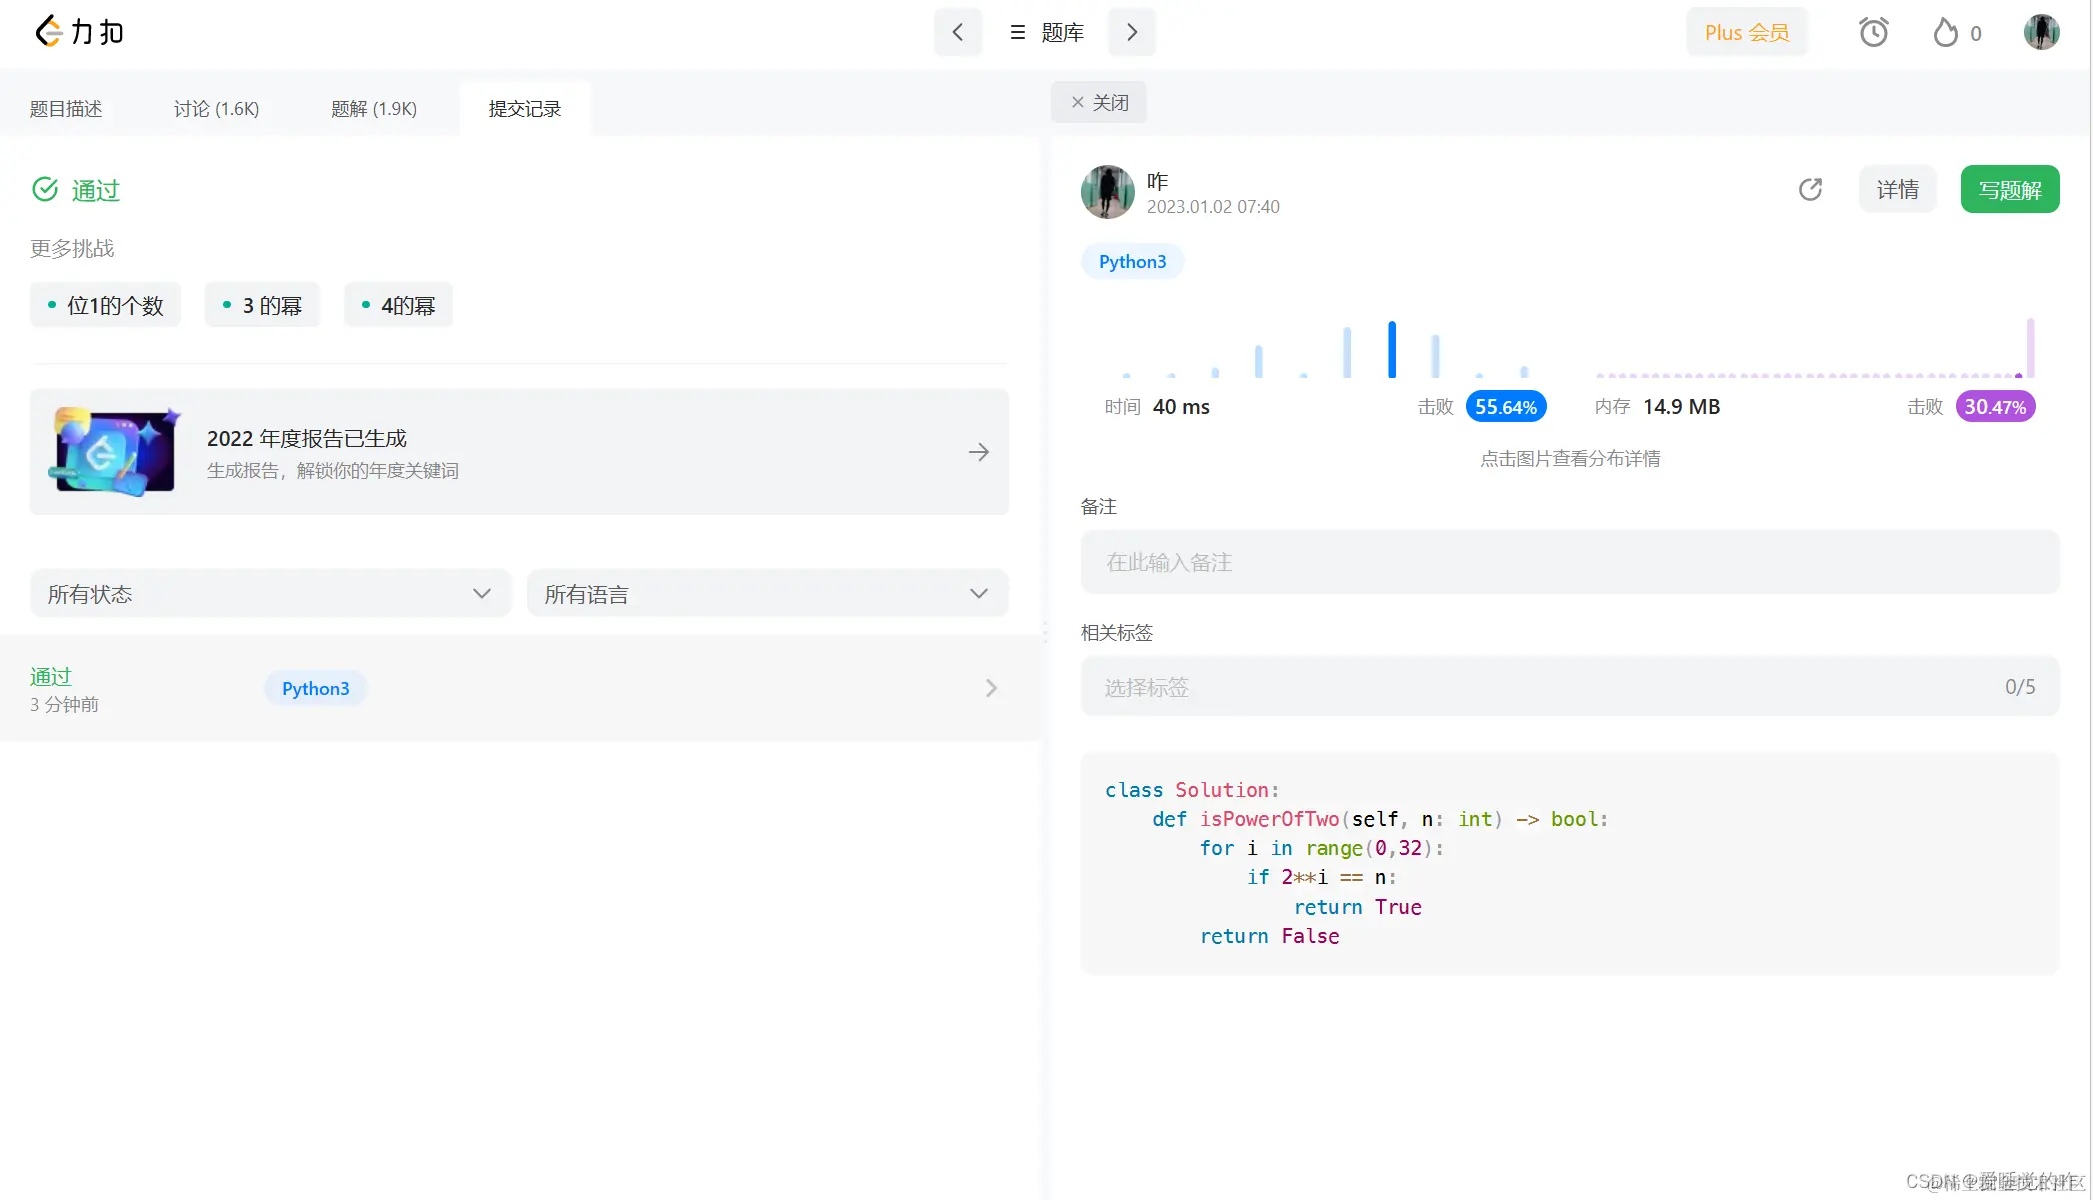Open the 位1的个数 challenge link
This screenshot has width=2093, height=1200.
click(x=106, y=305)
